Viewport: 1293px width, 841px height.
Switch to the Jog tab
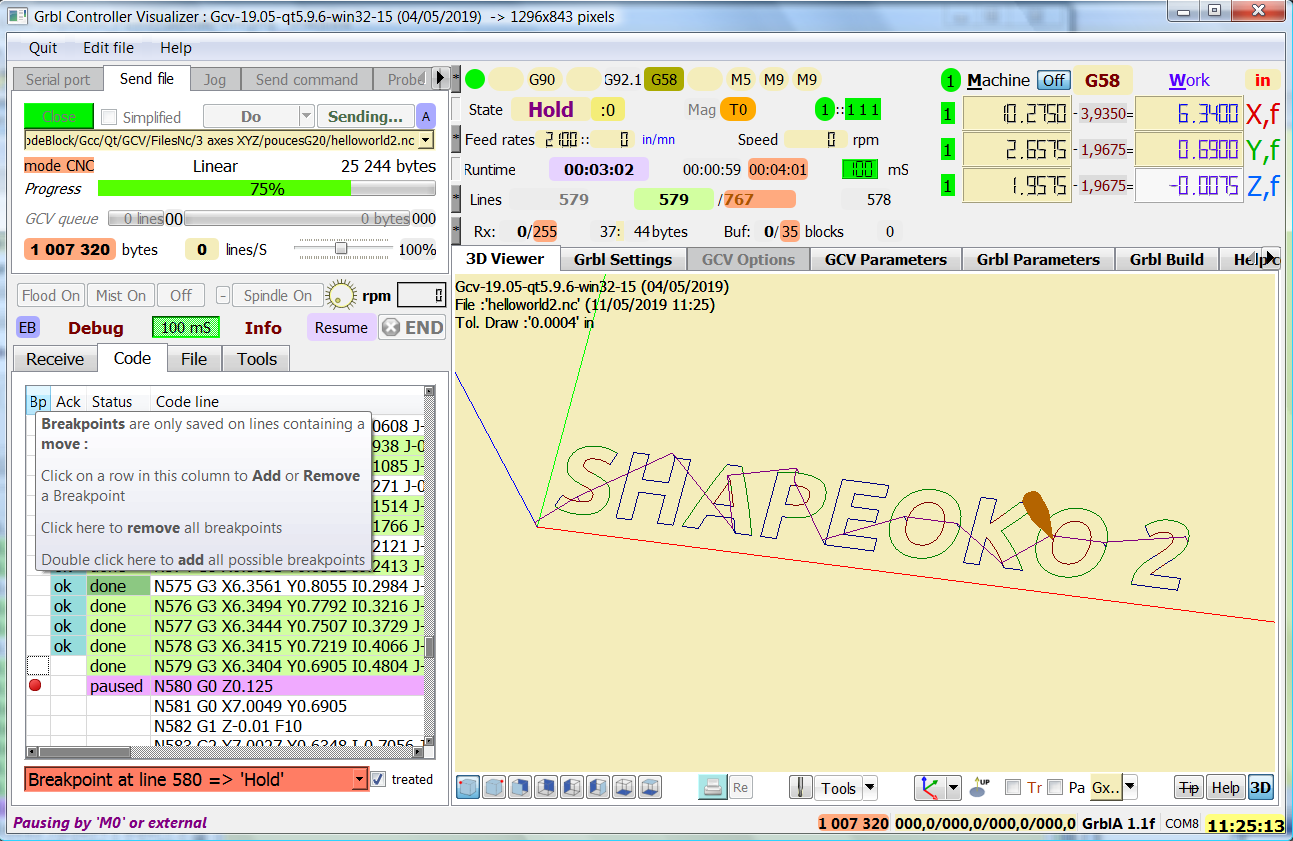pos(215,80)
